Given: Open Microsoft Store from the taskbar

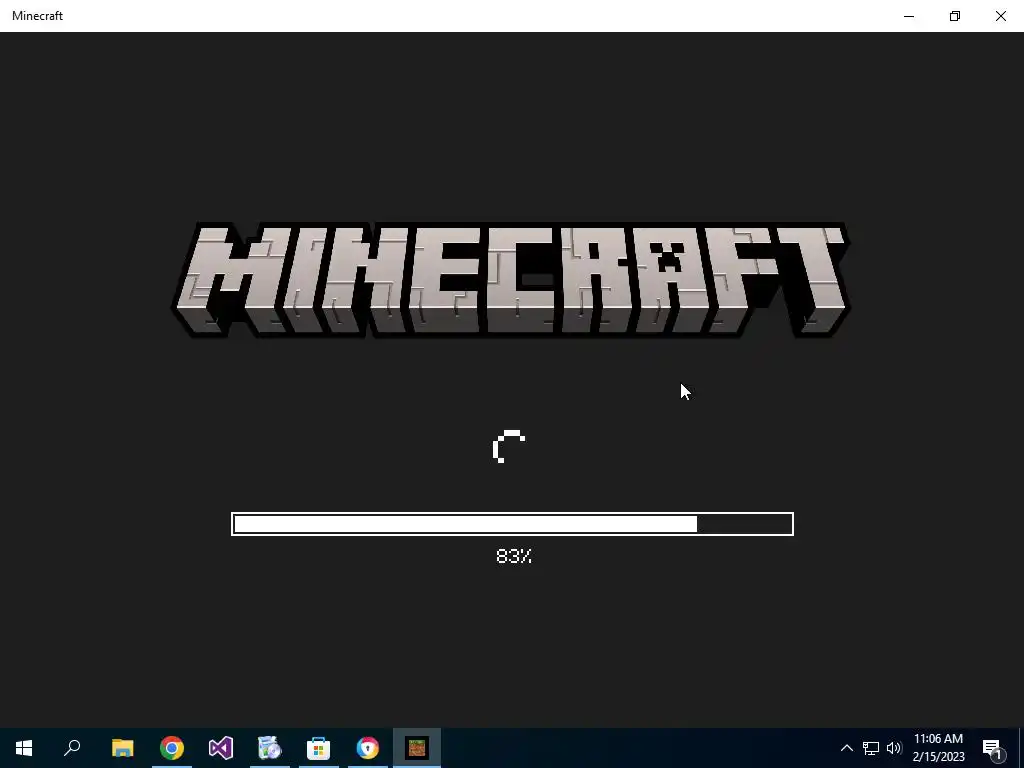Looking at the screenshot, I should click(x=319, y=748).
